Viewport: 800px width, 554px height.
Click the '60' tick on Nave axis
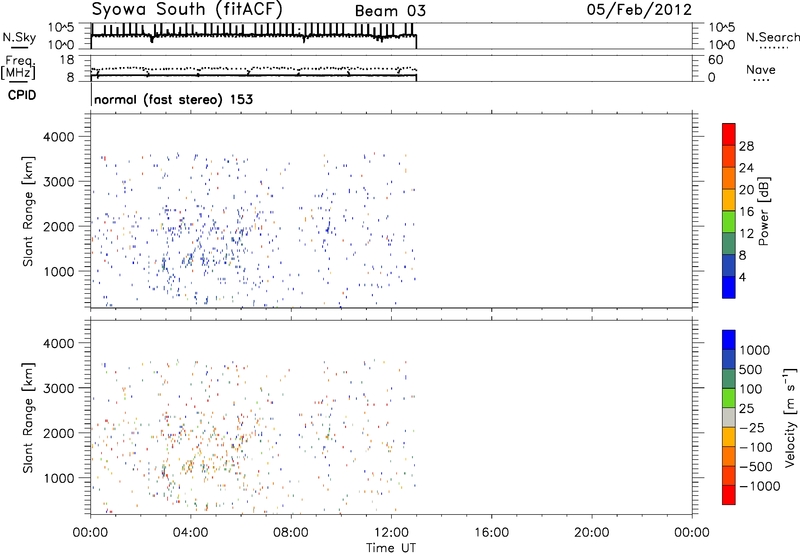click(x=715, y=60)
